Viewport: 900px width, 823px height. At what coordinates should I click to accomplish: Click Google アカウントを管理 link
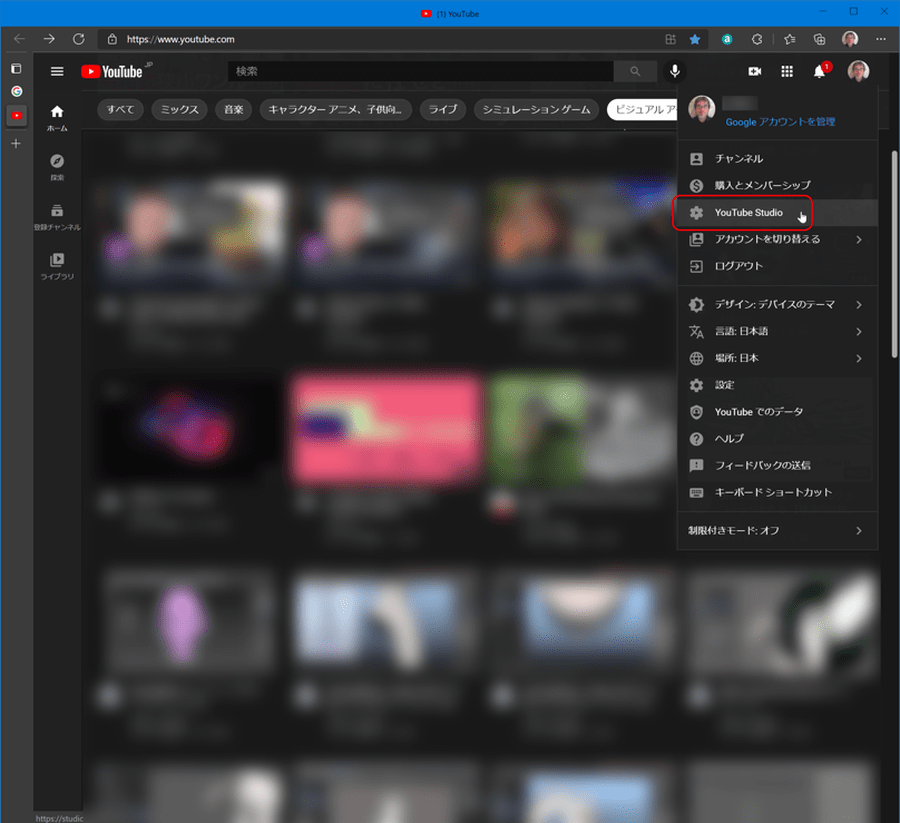pyautogui.click(x=780, y=122)
